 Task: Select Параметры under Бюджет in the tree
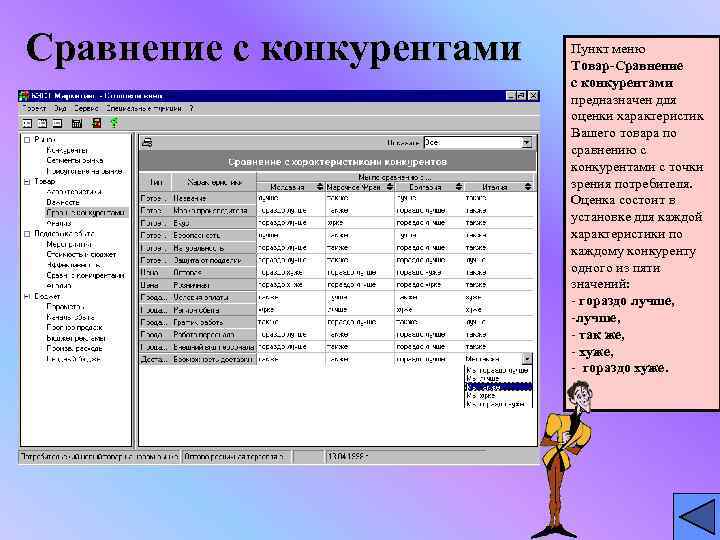[x=66, y=307]
